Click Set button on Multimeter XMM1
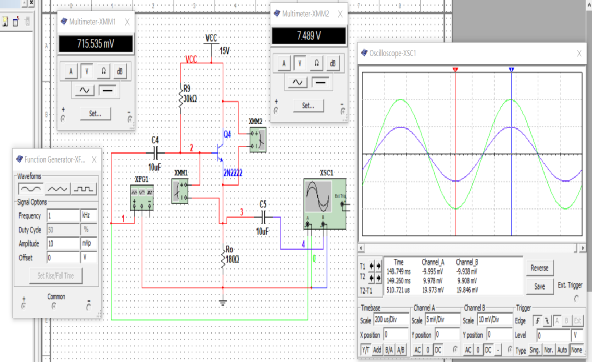 (x=95, y=113)
